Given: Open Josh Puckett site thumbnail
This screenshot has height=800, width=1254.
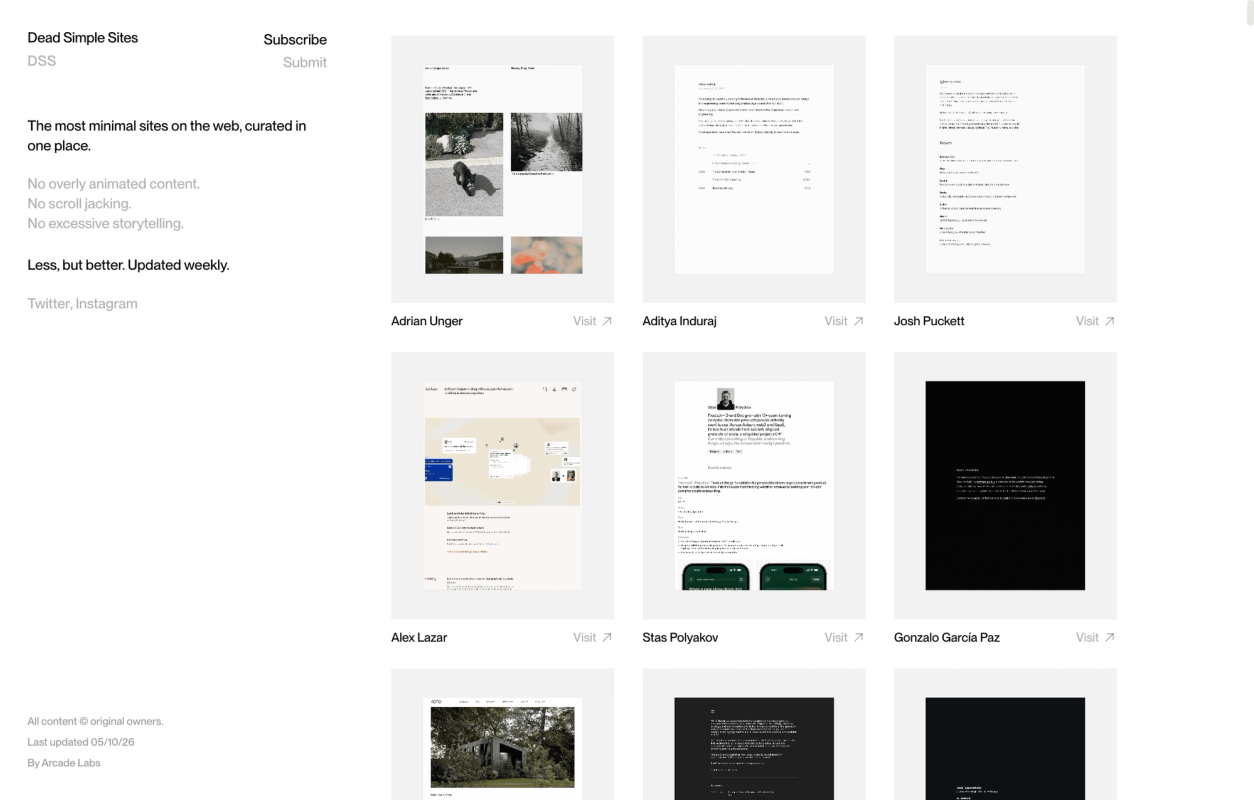Looking at the screenshot, I should click(x=1005, y=169).
